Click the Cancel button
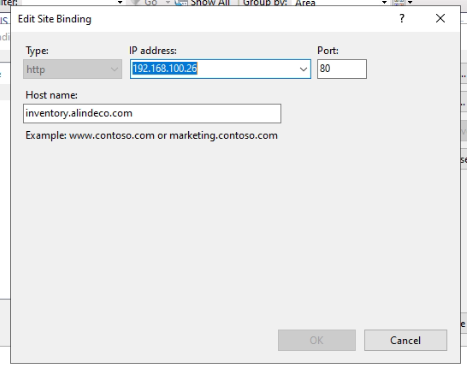The image size is (467, 371). pos(405,340)
